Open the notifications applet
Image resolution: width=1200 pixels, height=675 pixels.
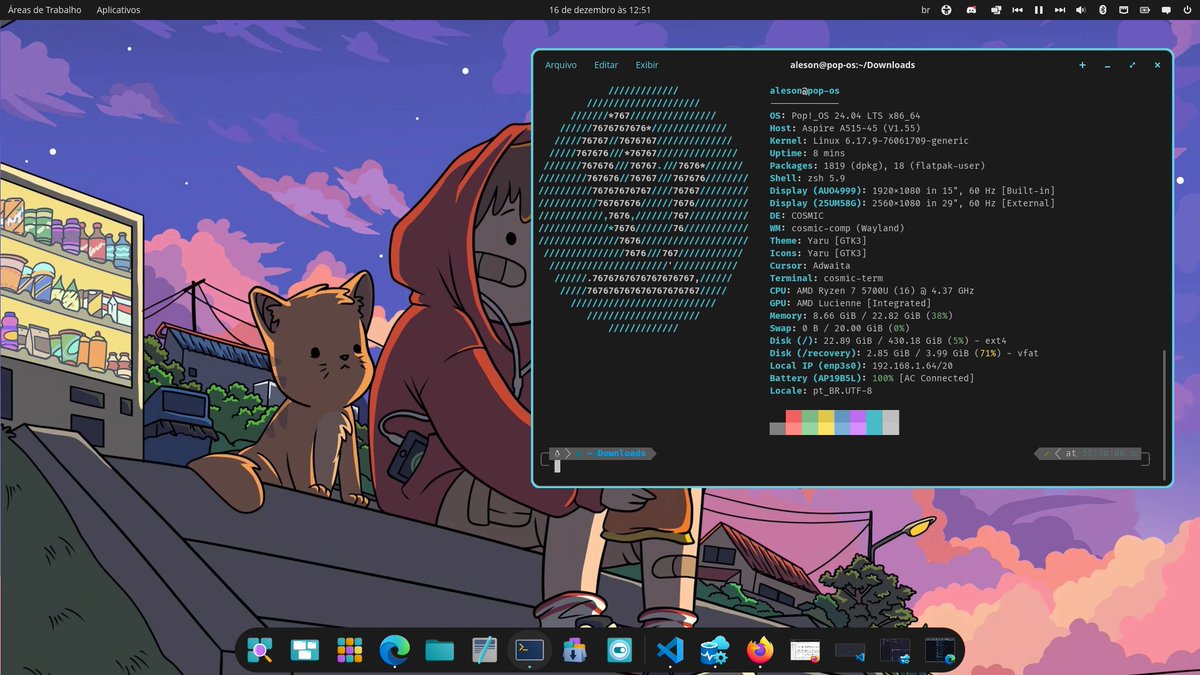pos(1166,9)
